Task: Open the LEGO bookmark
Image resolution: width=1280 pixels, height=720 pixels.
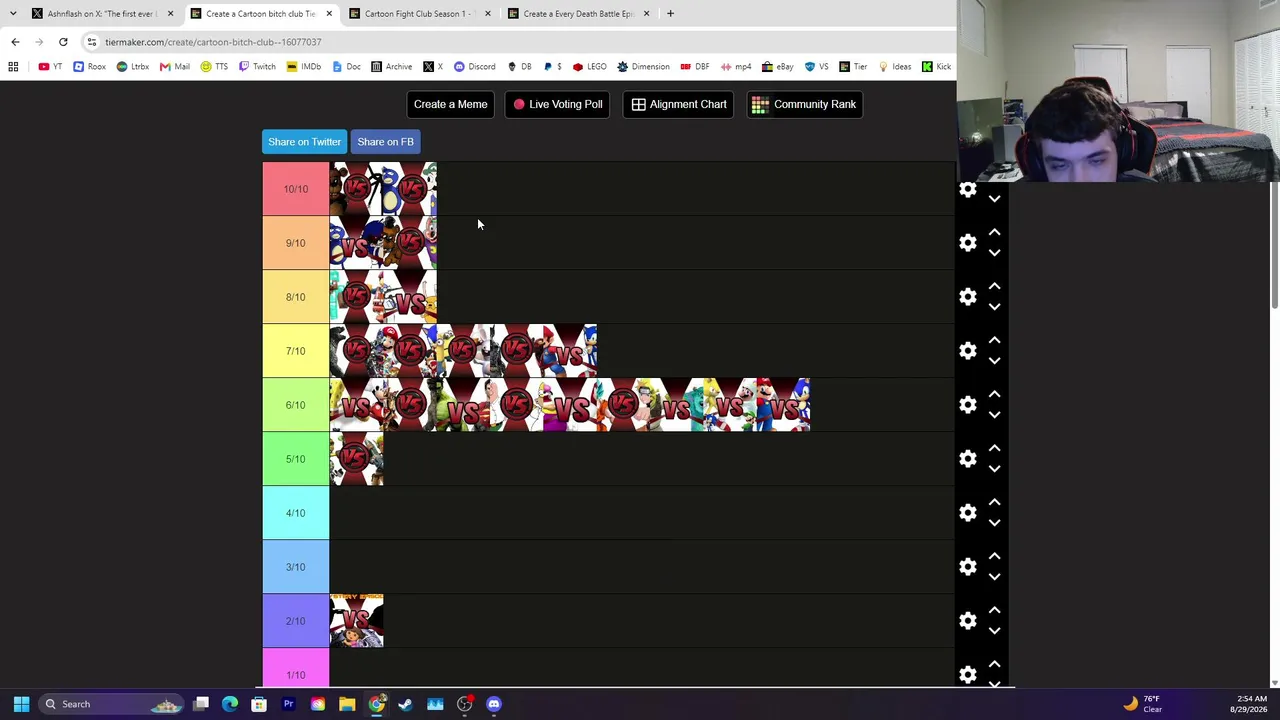Action: tap(590, 67)
